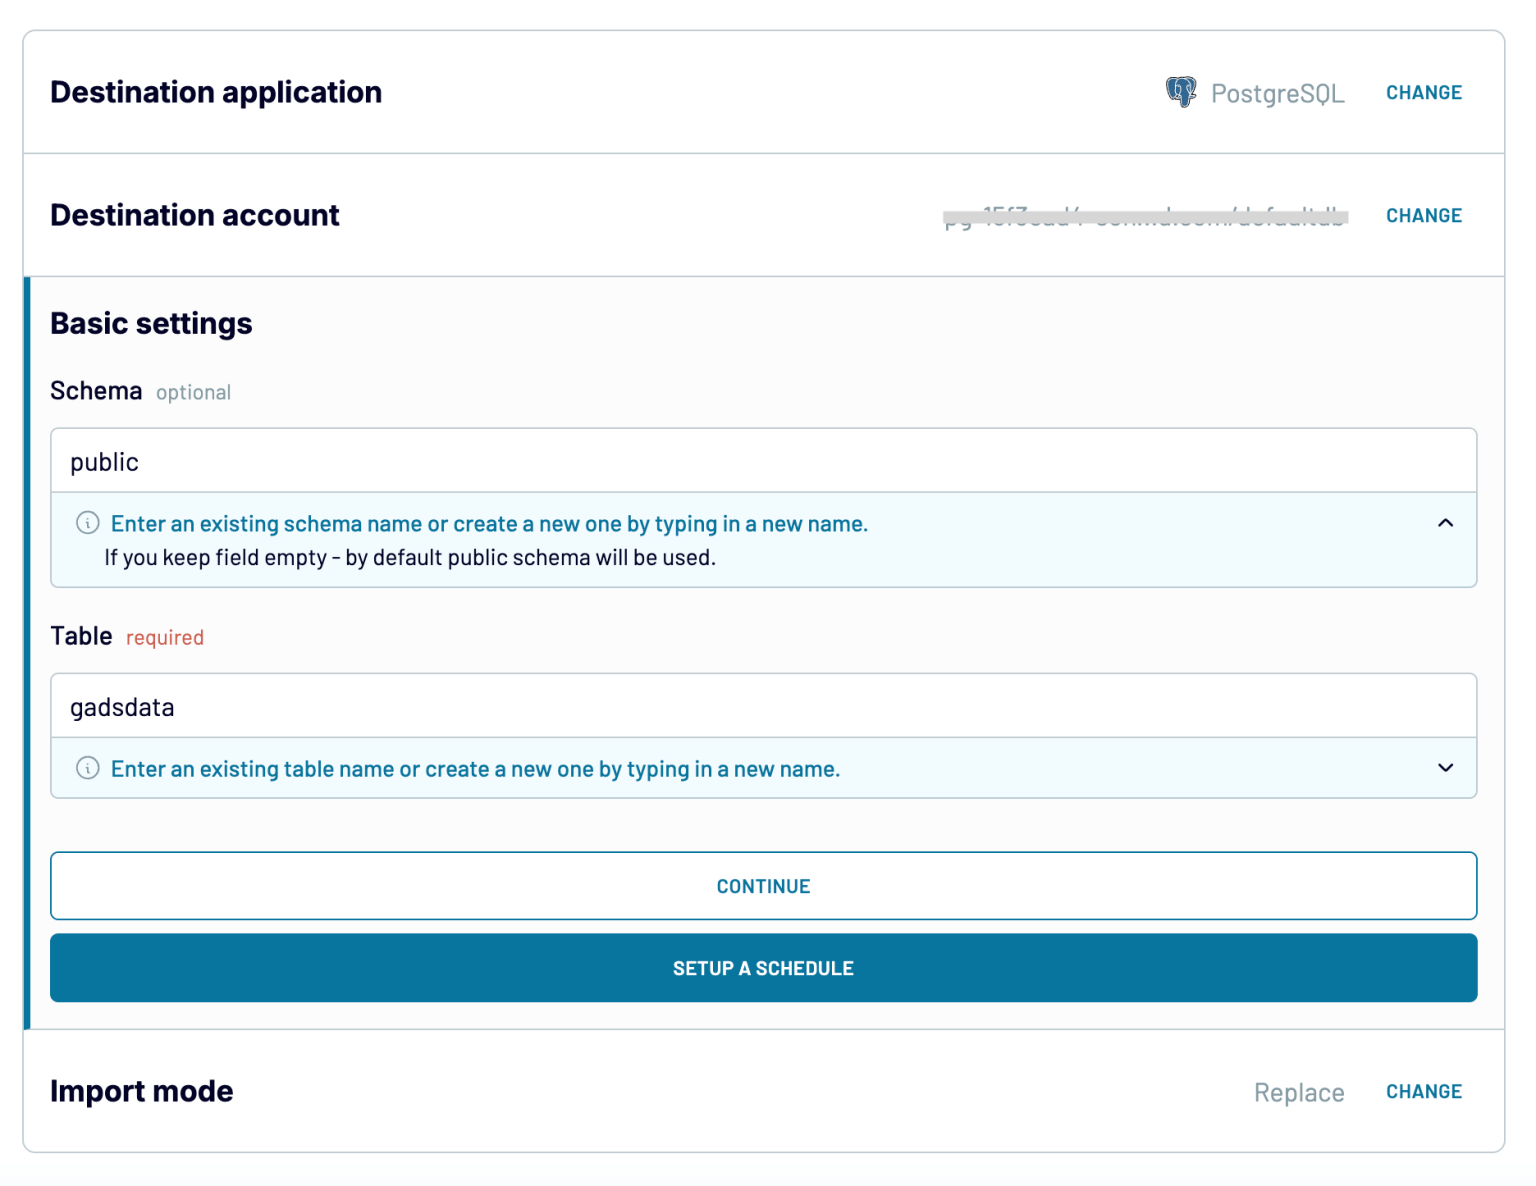Click the Basic settings section heading
Screen dimensions: 1536x1186
click(151, 322)
